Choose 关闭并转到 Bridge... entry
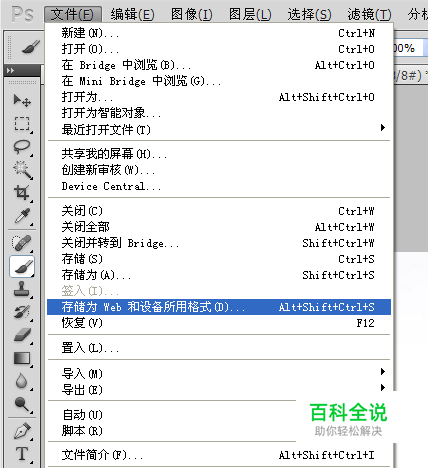The height and width of the screenshot is (468, 428). [x=219, y=243]
